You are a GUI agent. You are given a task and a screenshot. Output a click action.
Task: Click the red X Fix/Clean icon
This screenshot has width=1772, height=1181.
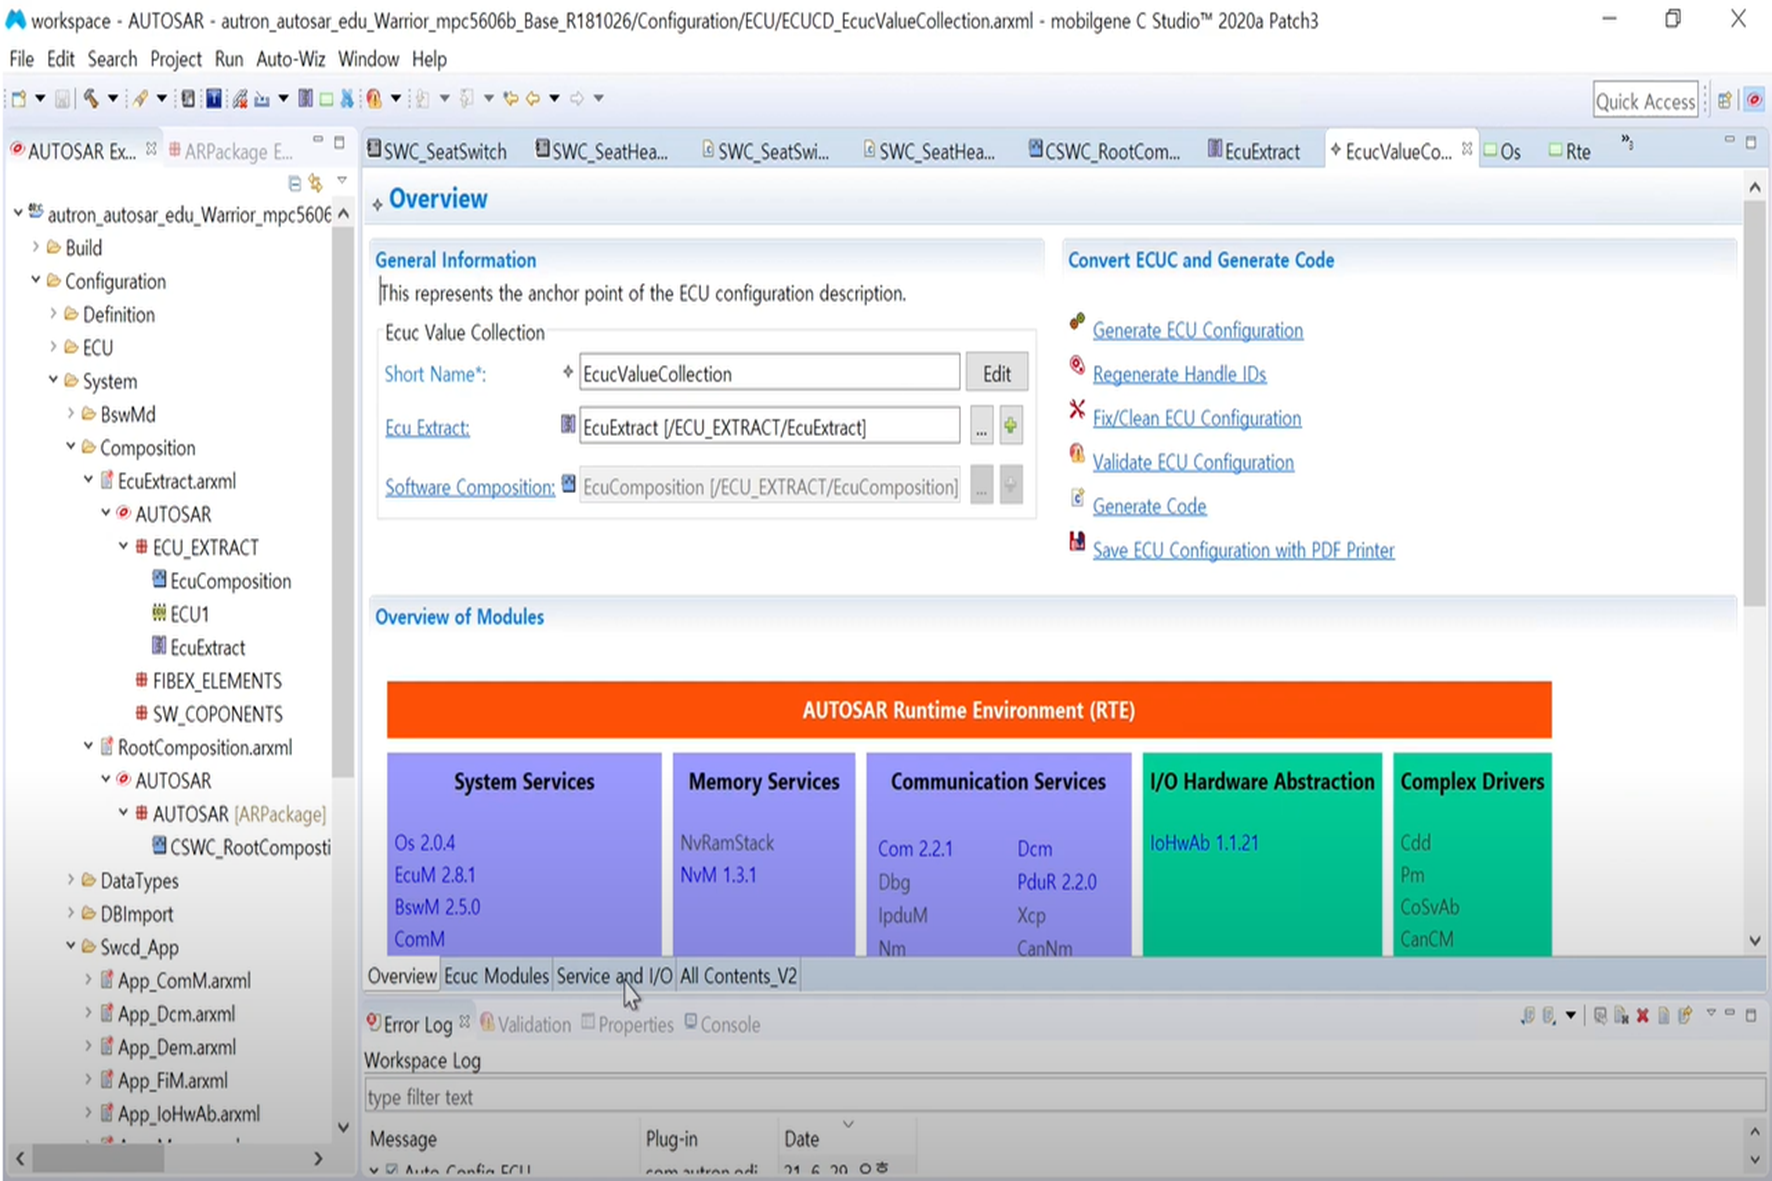(1077, 409)
